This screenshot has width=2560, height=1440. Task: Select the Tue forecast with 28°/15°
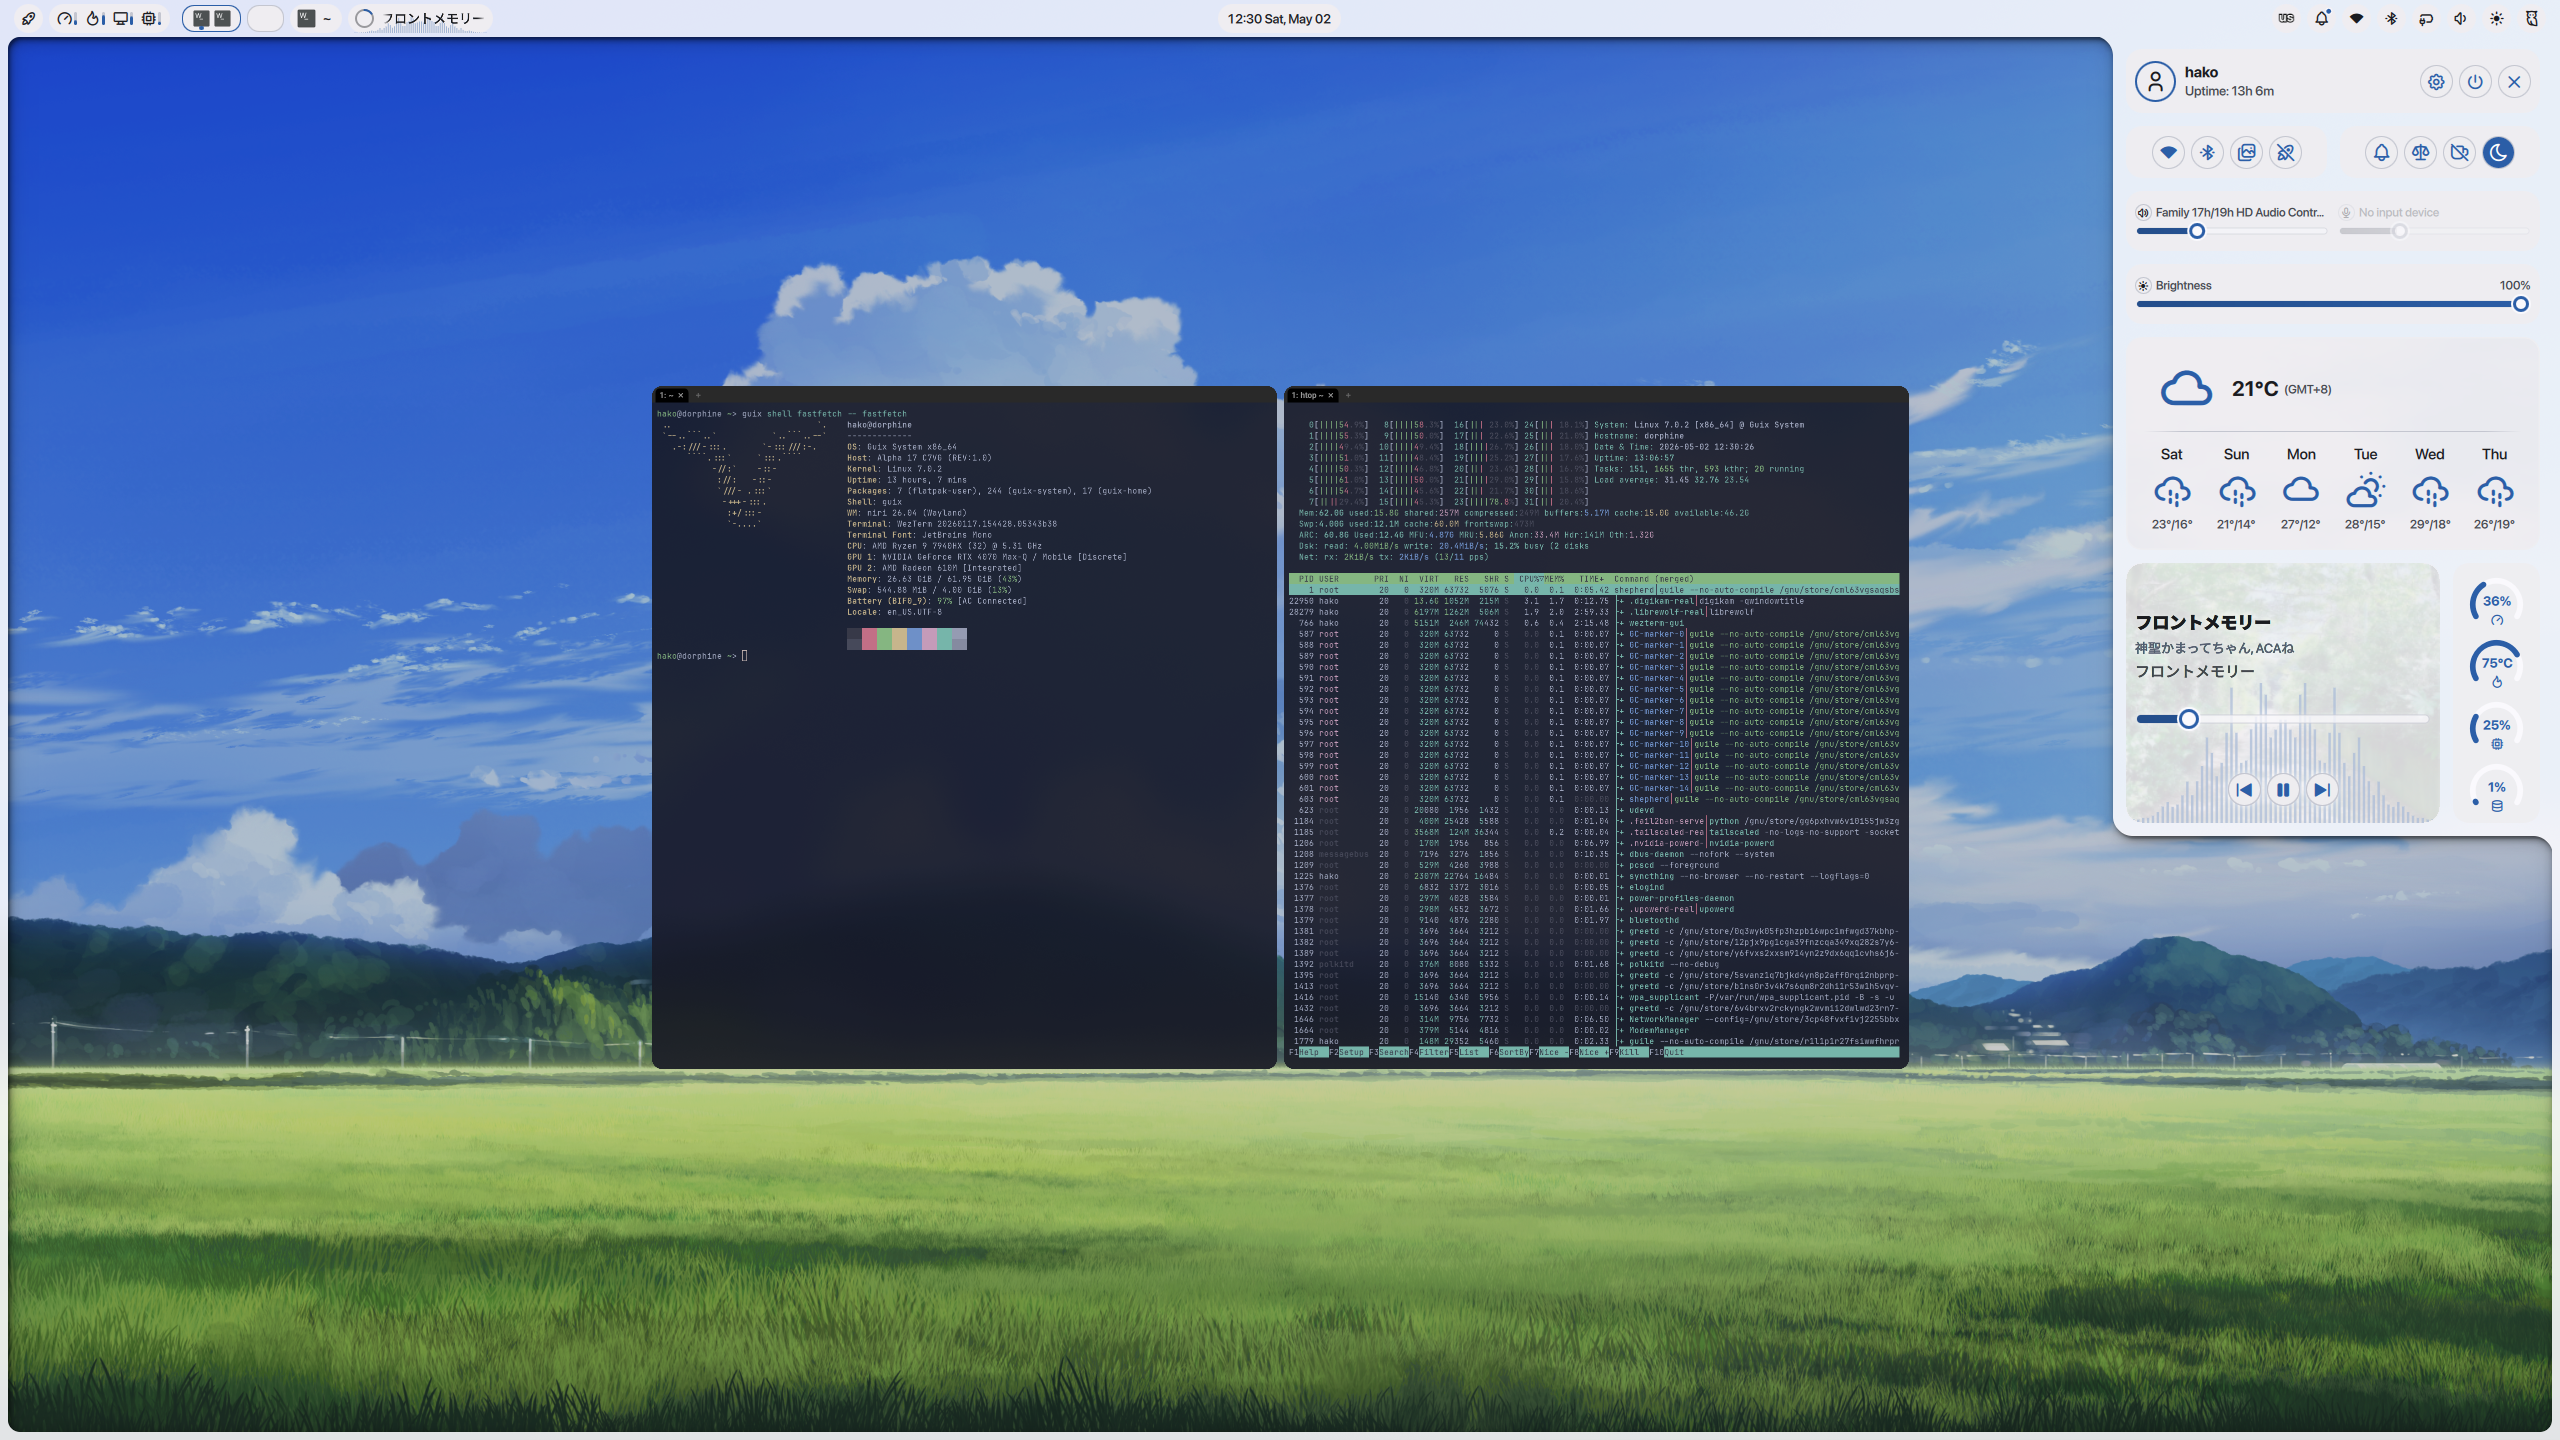[x=2365, y=489]
